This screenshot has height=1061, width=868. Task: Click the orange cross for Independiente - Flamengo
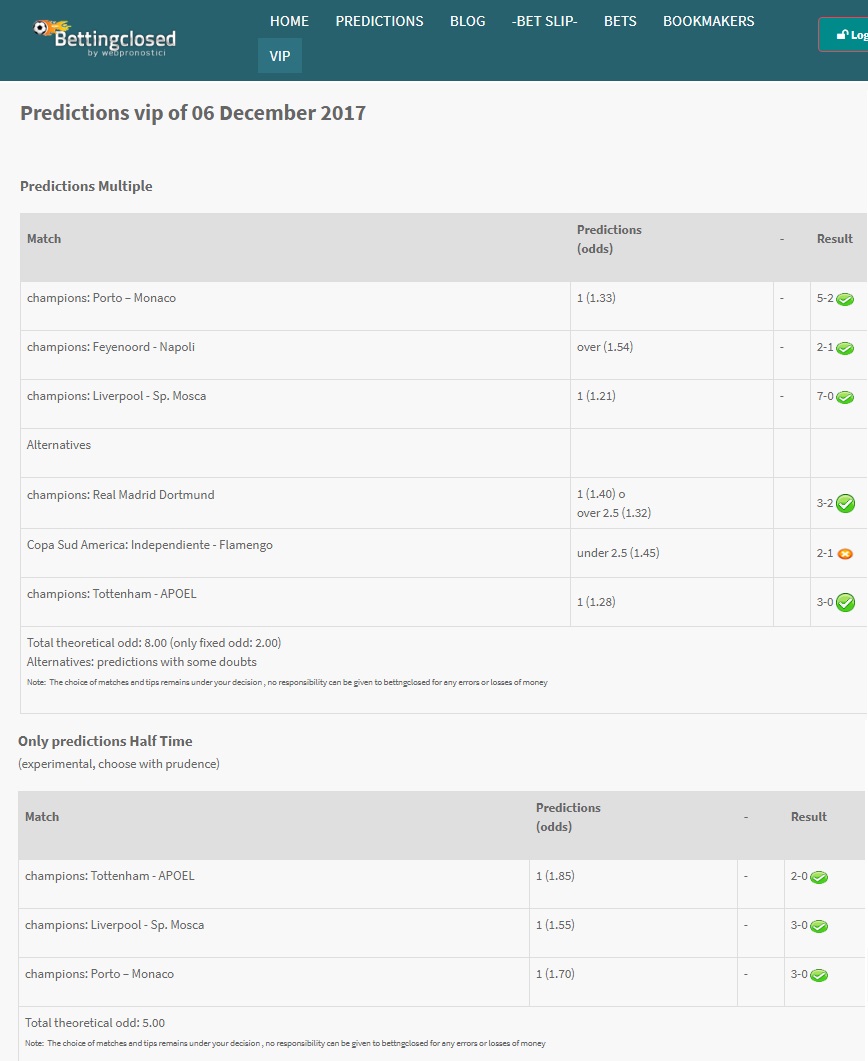point(844,554)
